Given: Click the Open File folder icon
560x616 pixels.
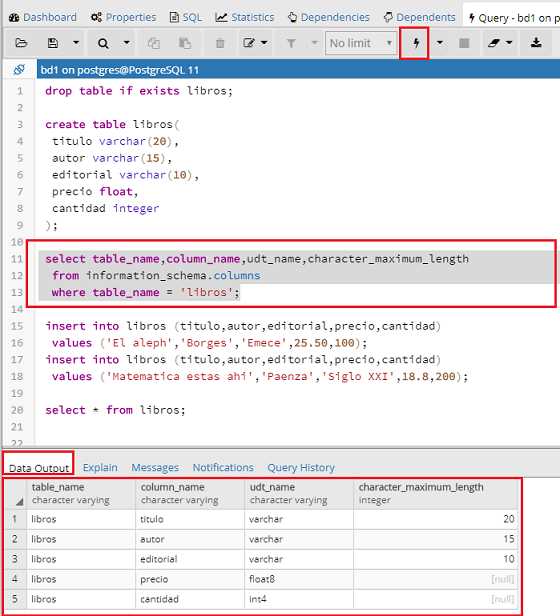Looking at the screenshot, I should (x=21, y=43).
